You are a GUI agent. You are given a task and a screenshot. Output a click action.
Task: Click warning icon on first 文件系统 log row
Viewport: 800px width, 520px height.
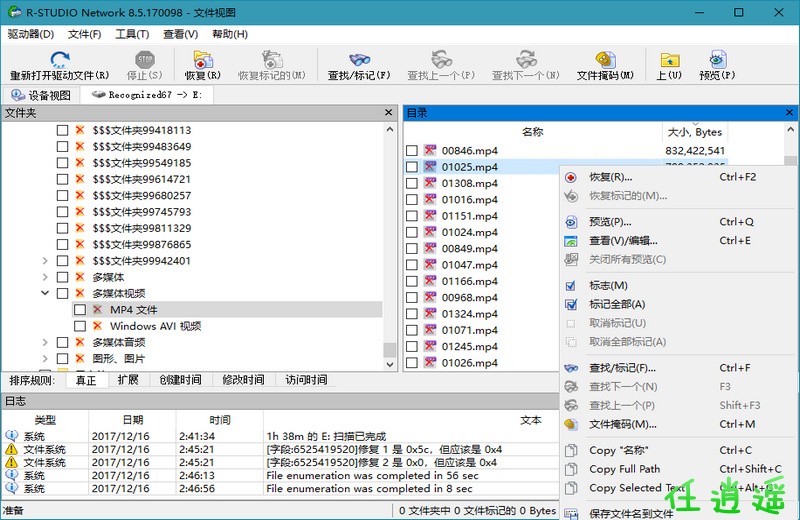(x=11, y=449)
